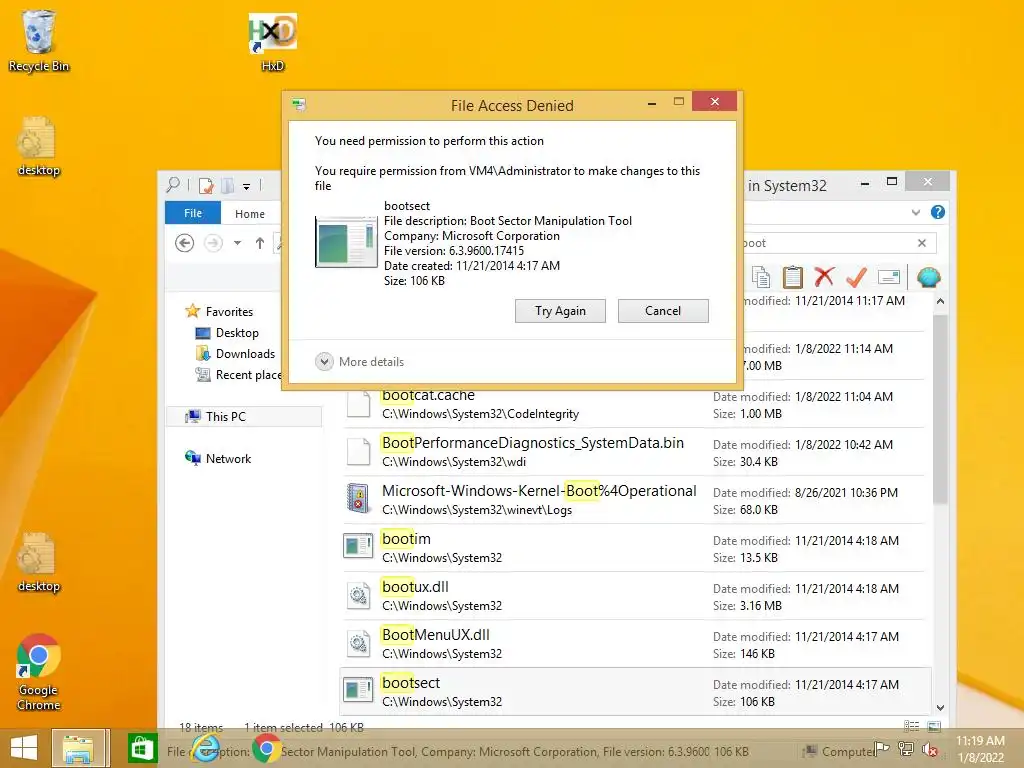
Task: Open recent locations dropdown arrow
Action: point(237,243)
